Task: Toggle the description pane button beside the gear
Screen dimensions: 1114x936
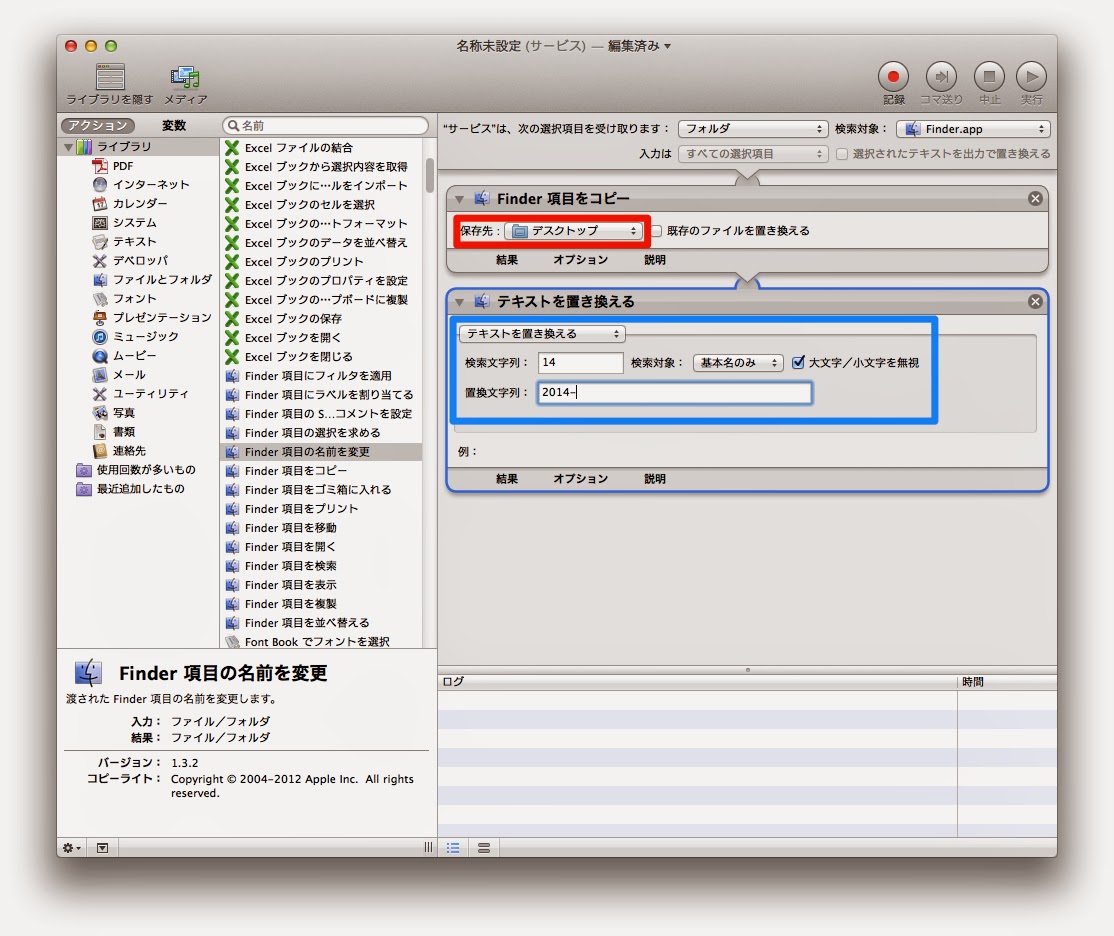Action: 102,848
